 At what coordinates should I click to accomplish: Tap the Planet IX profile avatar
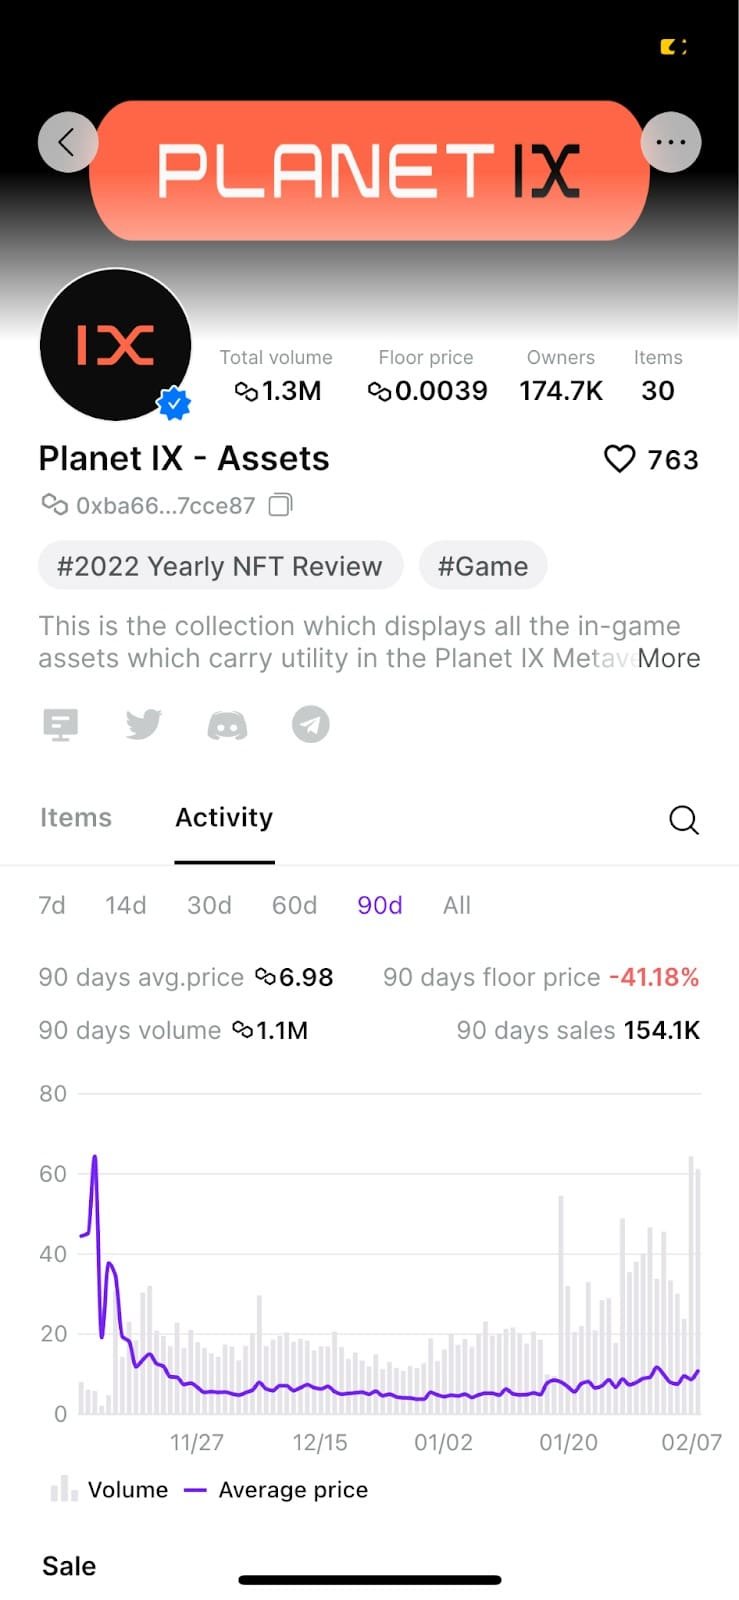(115, 345)
